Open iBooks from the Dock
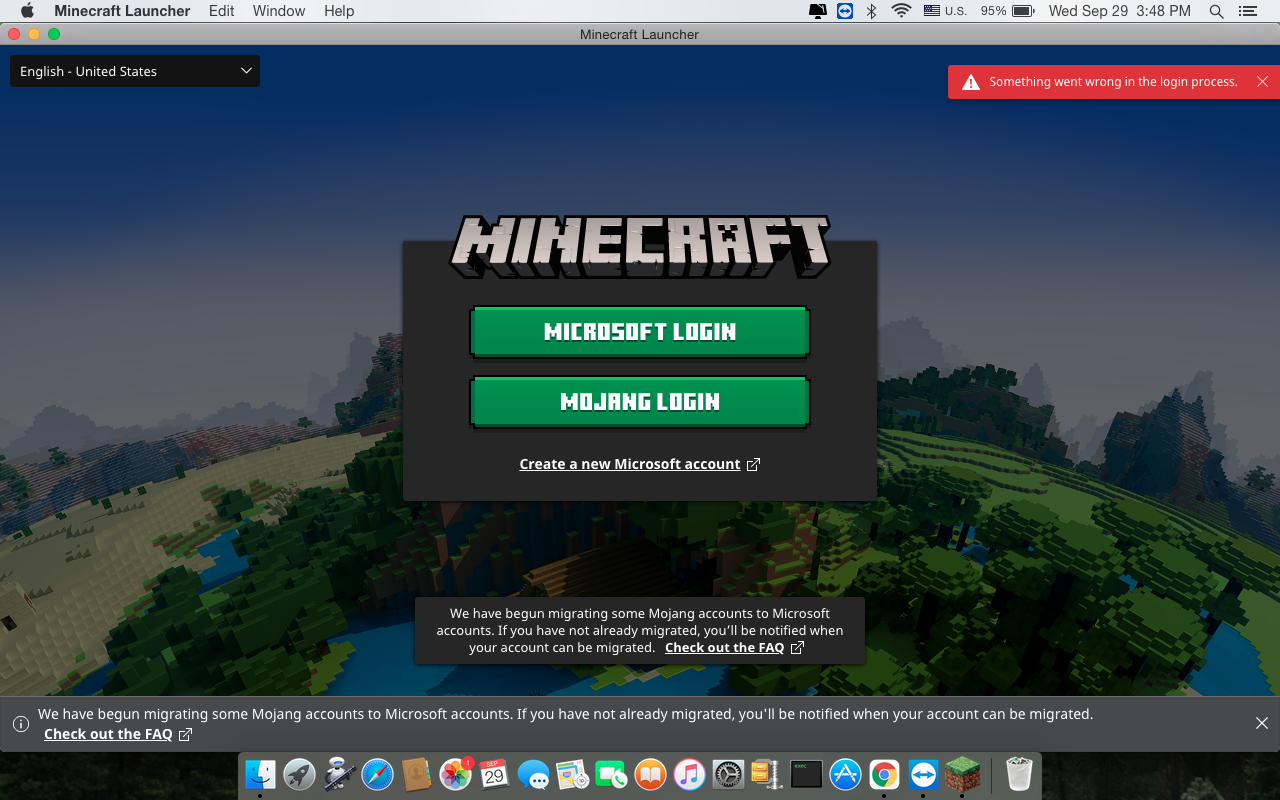Image resolution: width=1280 pixels, height=800 pixels. (650, 774)
